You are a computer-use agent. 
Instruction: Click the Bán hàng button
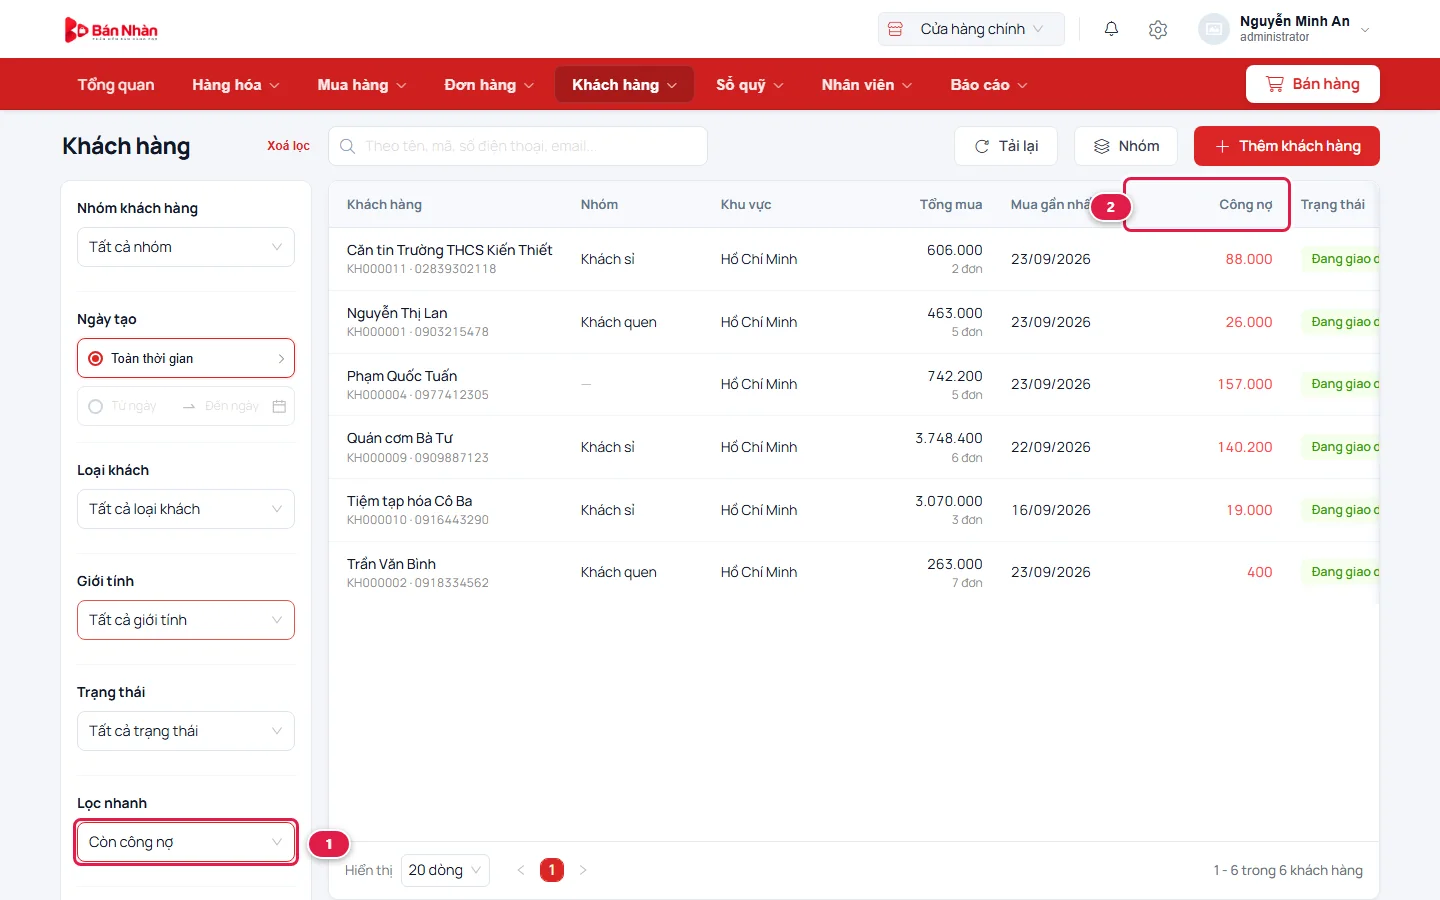(x=1313, y=84)
